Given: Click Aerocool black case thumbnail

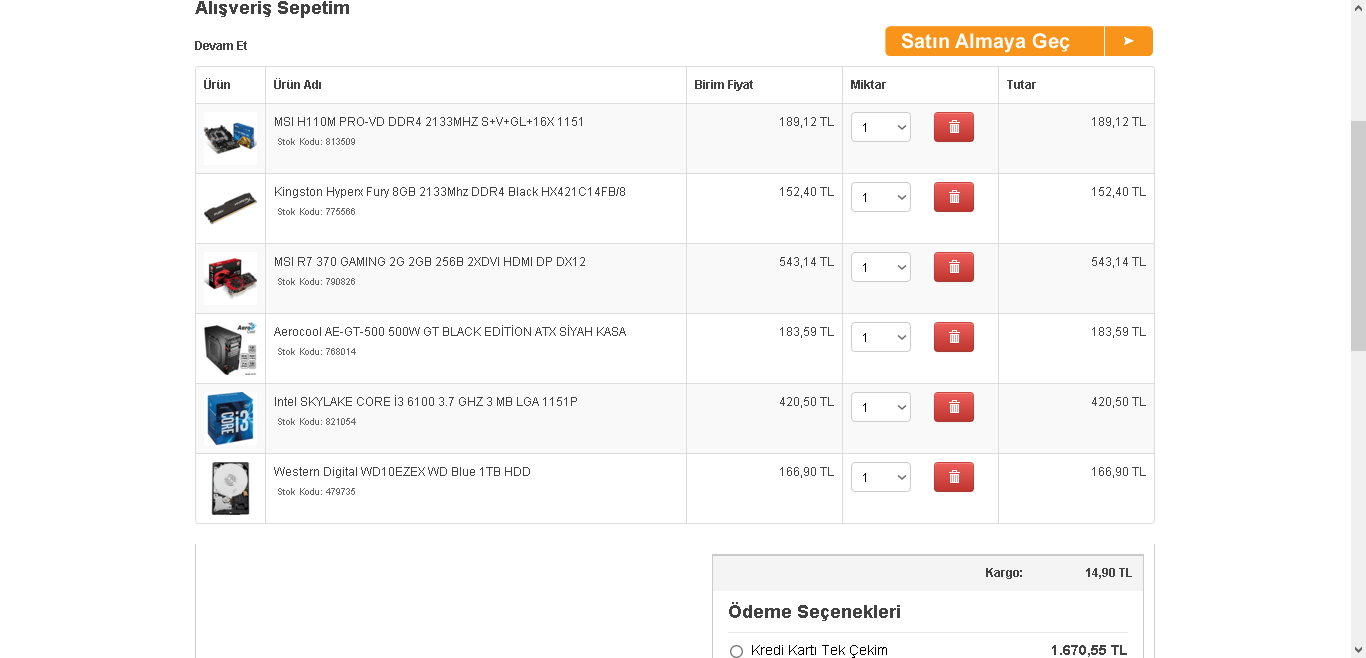Looking at the screenshot, I should (x=230, y=348).
